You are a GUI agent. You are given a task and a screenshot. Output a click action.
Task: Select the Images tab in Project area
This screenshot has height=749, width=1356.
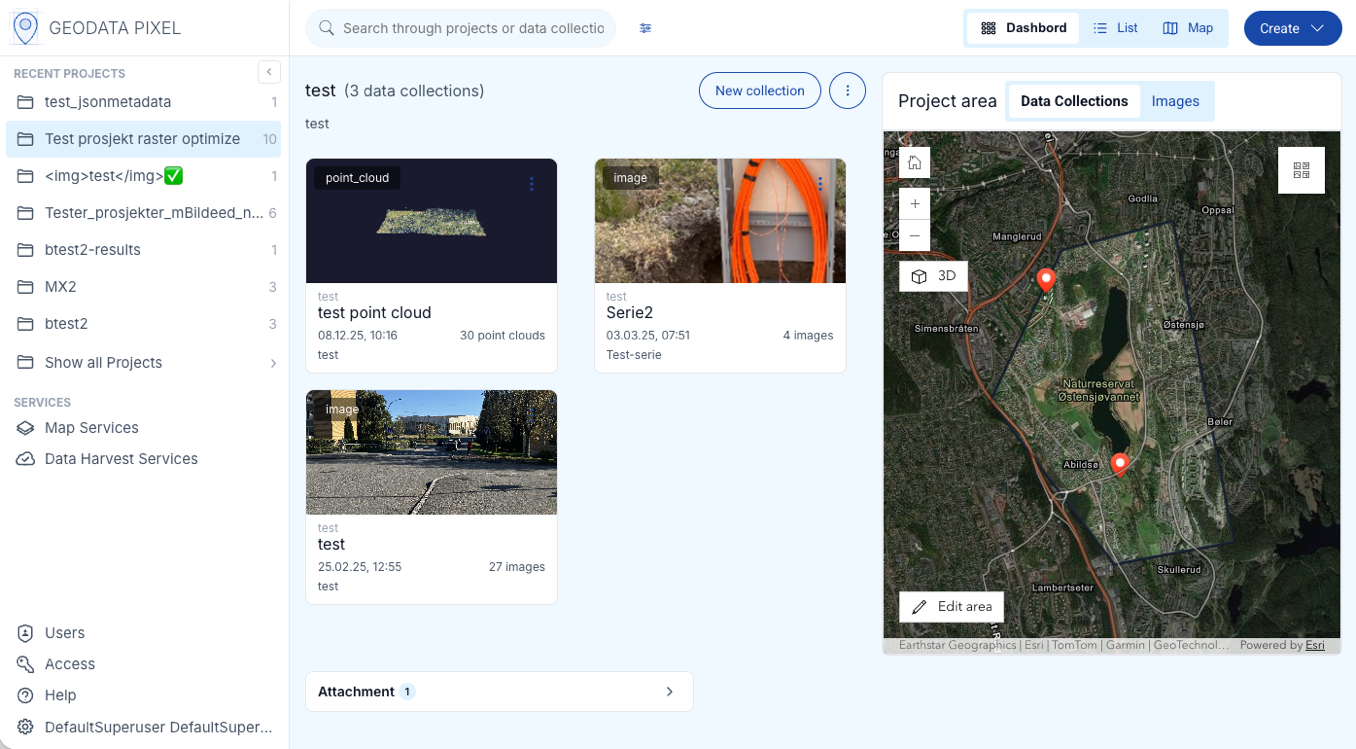[1175, 101]
